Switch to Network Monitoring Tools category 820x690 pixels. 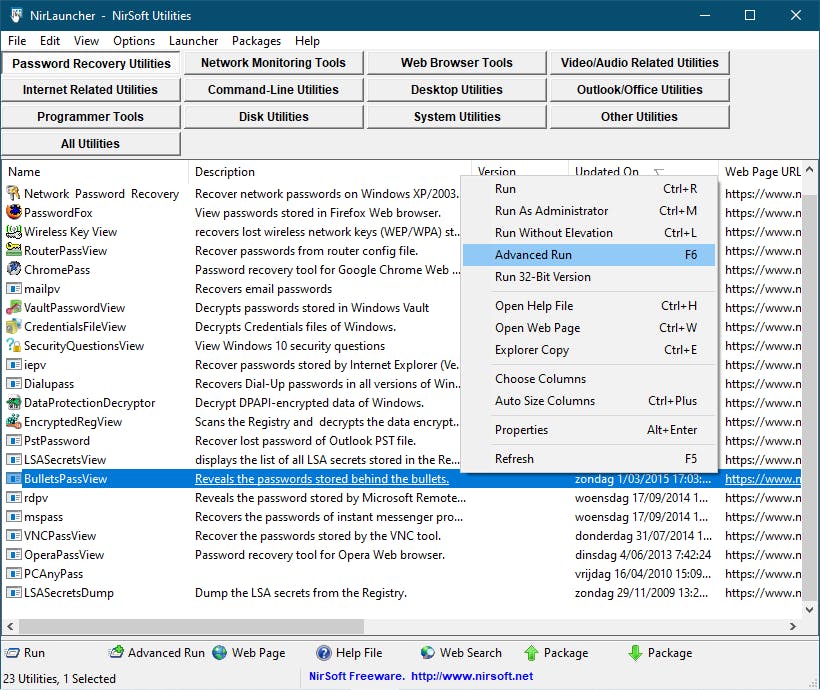[x=274, y=63]
